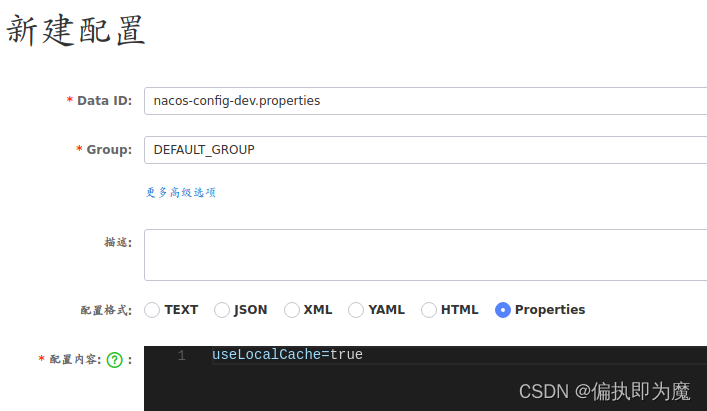This screenshot has height=411, width=707.
Task: Expand 更多高级选项 advanced options
Action: (x=180, y=192)
